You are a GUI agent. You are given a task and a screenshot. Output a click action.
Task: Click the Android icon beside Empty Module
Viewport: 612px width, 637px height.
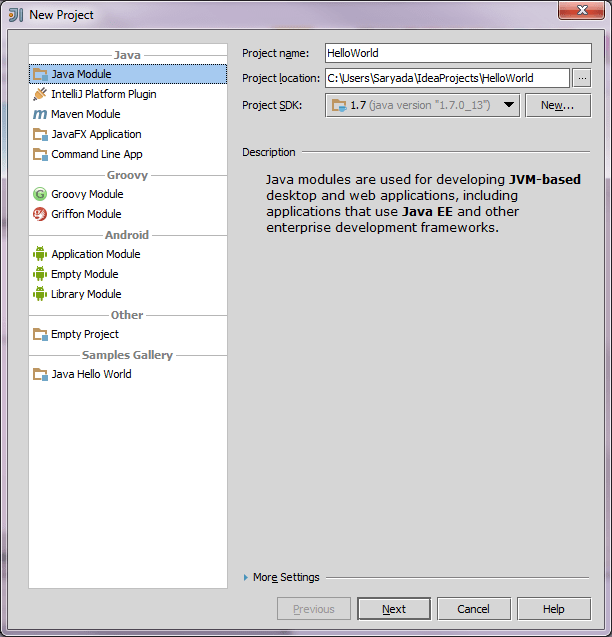[40, 274]
